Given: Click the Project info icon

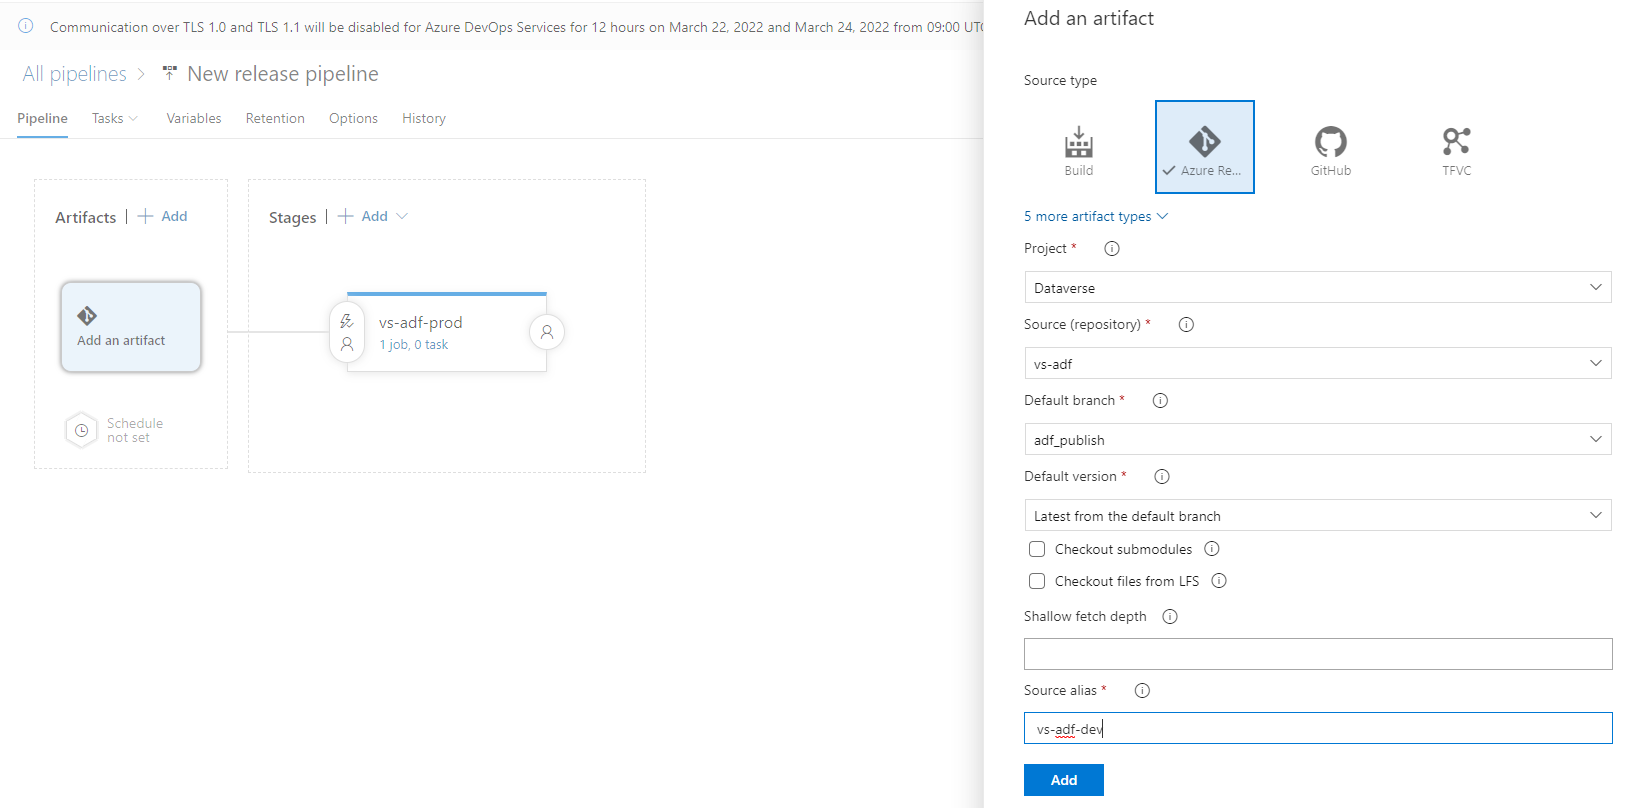Looking at the screenshot, I should click(1112, 249).
